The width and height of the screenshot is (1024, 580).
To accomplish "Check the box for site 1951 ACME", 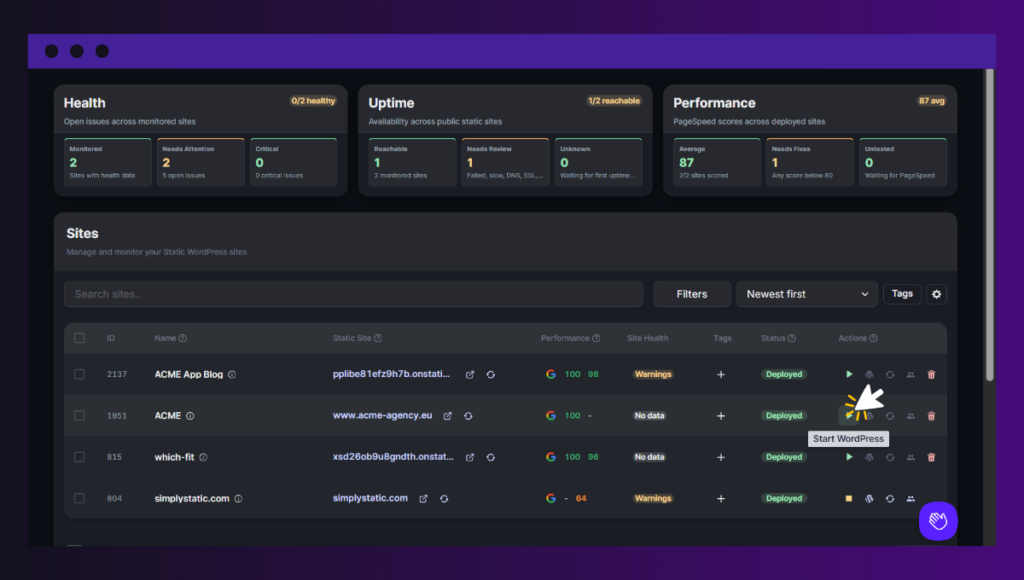I will 79,415.
